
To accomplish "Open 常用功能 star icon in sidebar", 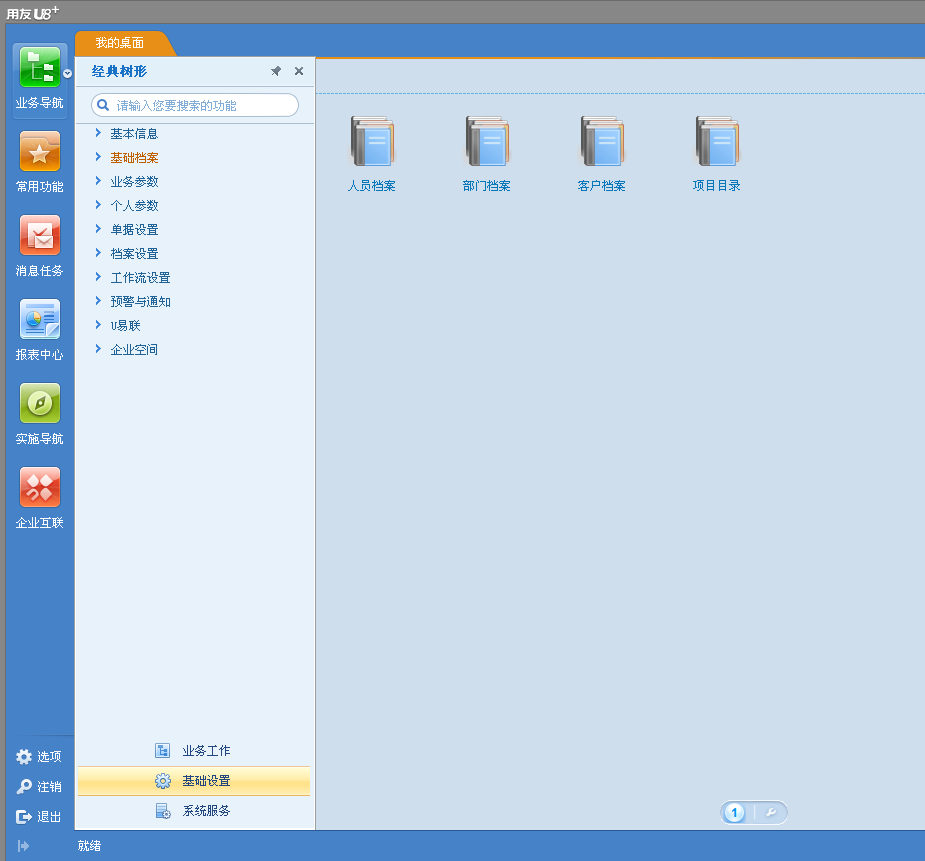I will [x=40, y=153].
